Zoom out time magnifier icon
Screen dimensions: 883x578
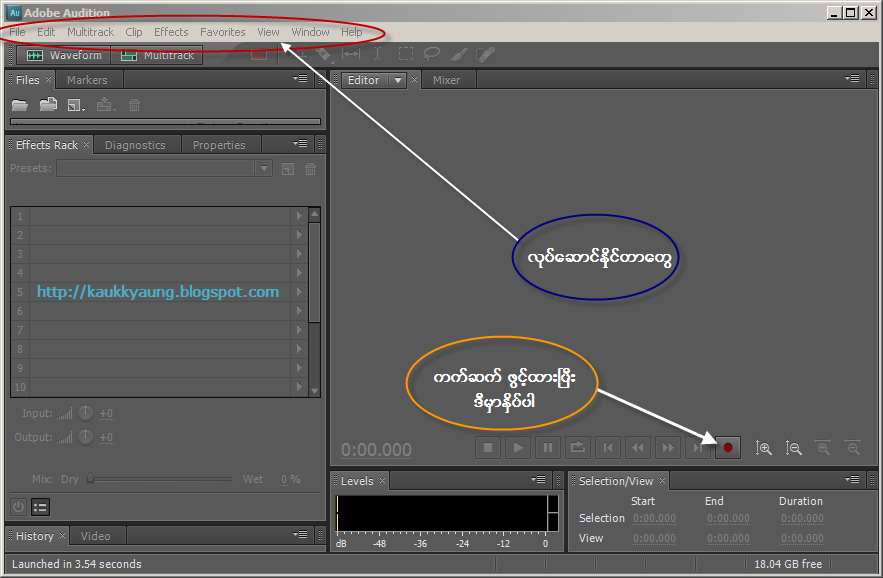click(853, 448)
